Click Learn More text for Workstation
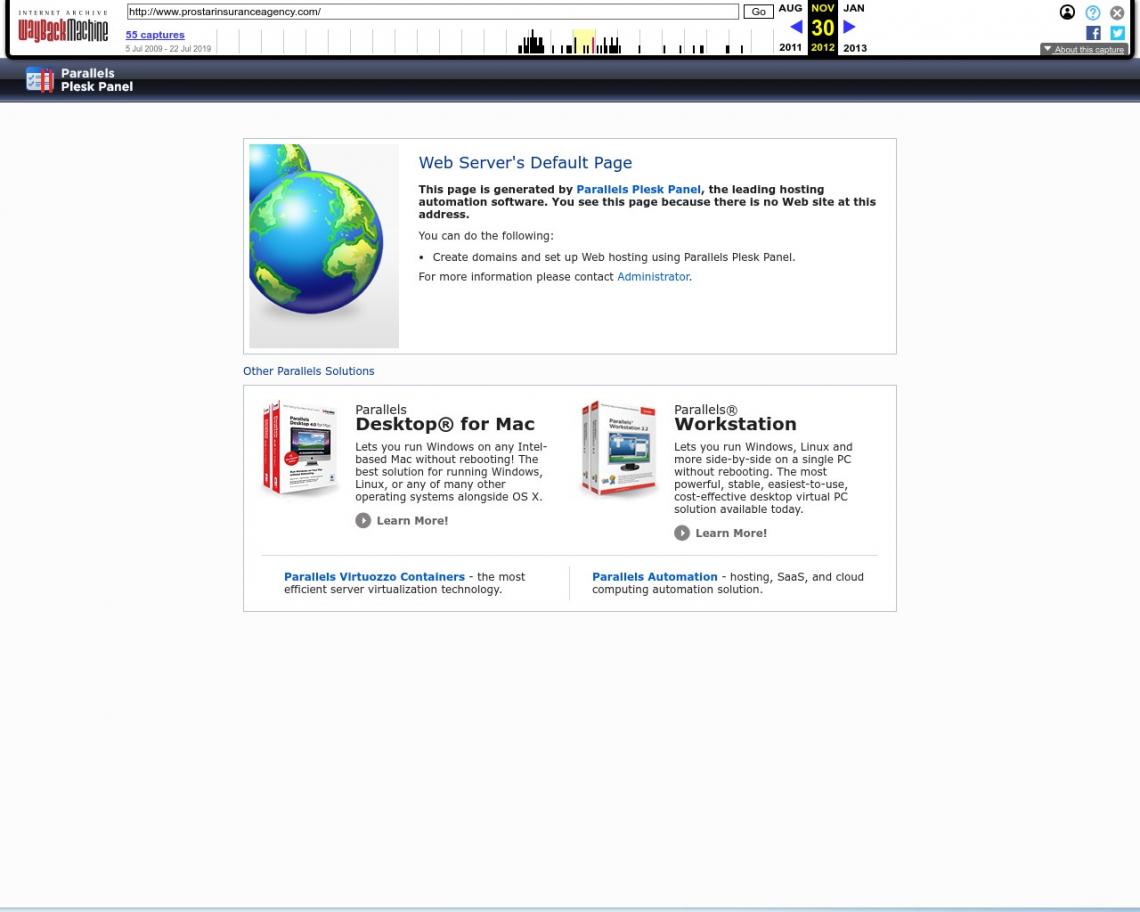 point(731,533)
